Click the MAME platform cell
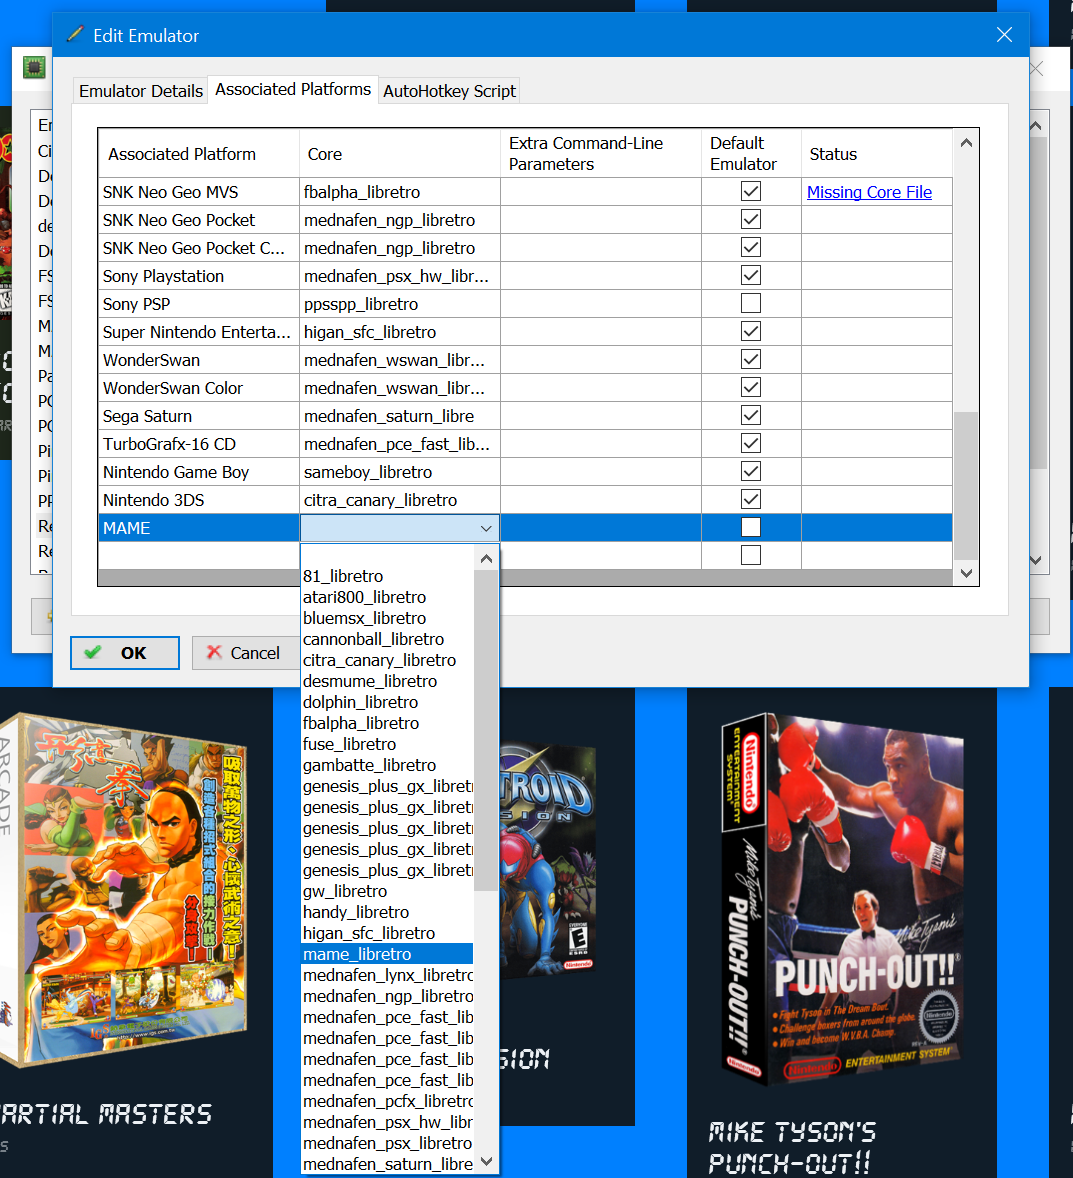 click(198, 528)
